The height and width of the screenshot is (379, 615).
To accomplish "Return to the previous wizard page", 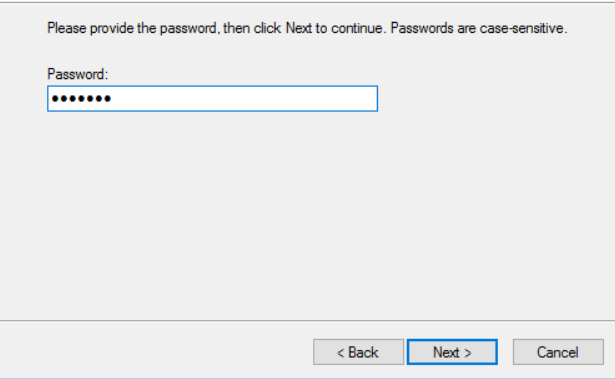I will tap(358, 352).
